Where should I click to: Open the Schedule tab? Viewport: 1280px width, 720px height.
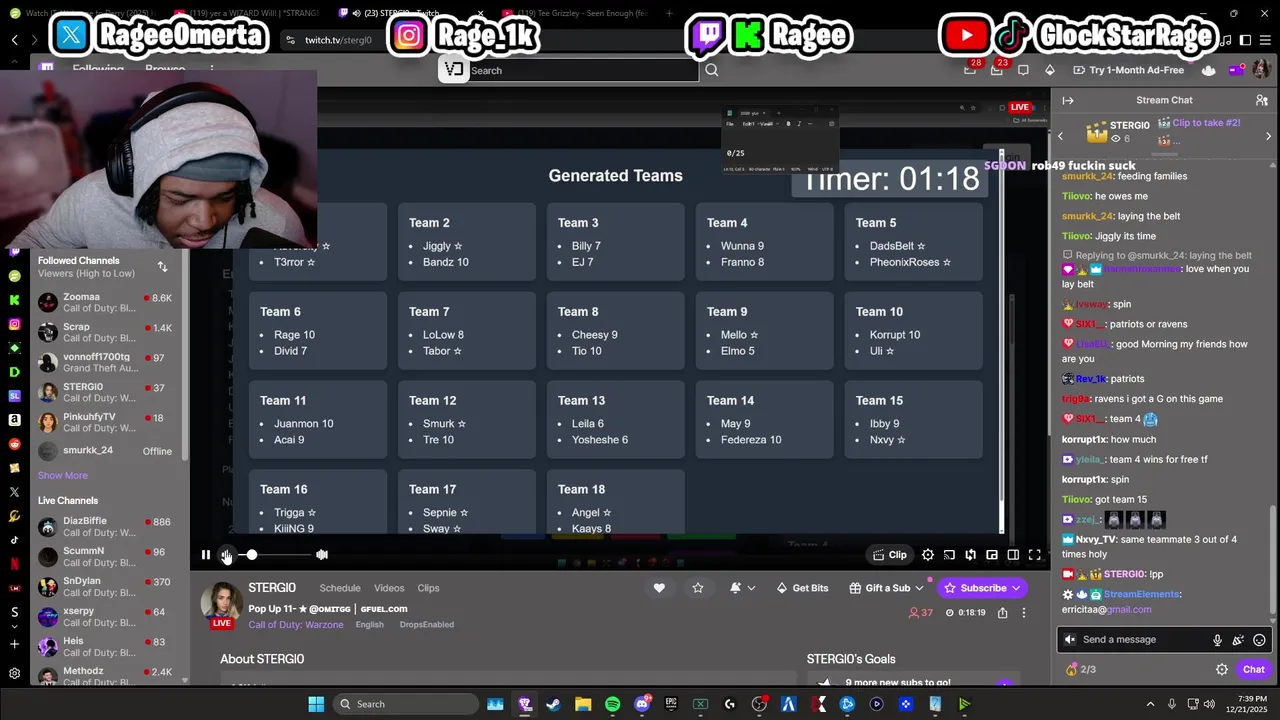click(340, 588)
